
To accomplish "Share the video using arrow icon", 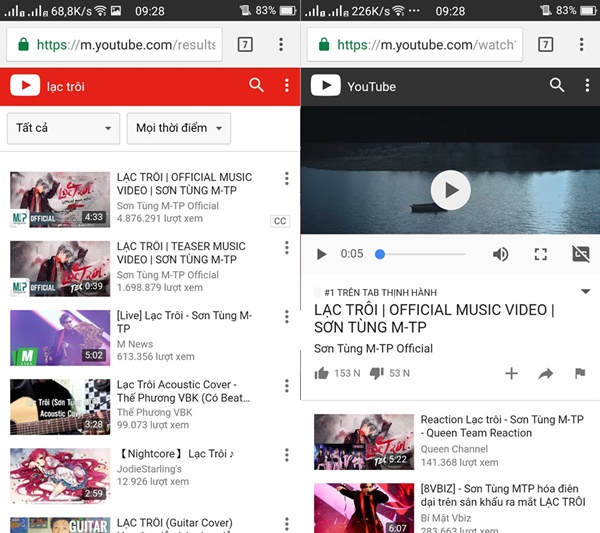I will [545, 373].
